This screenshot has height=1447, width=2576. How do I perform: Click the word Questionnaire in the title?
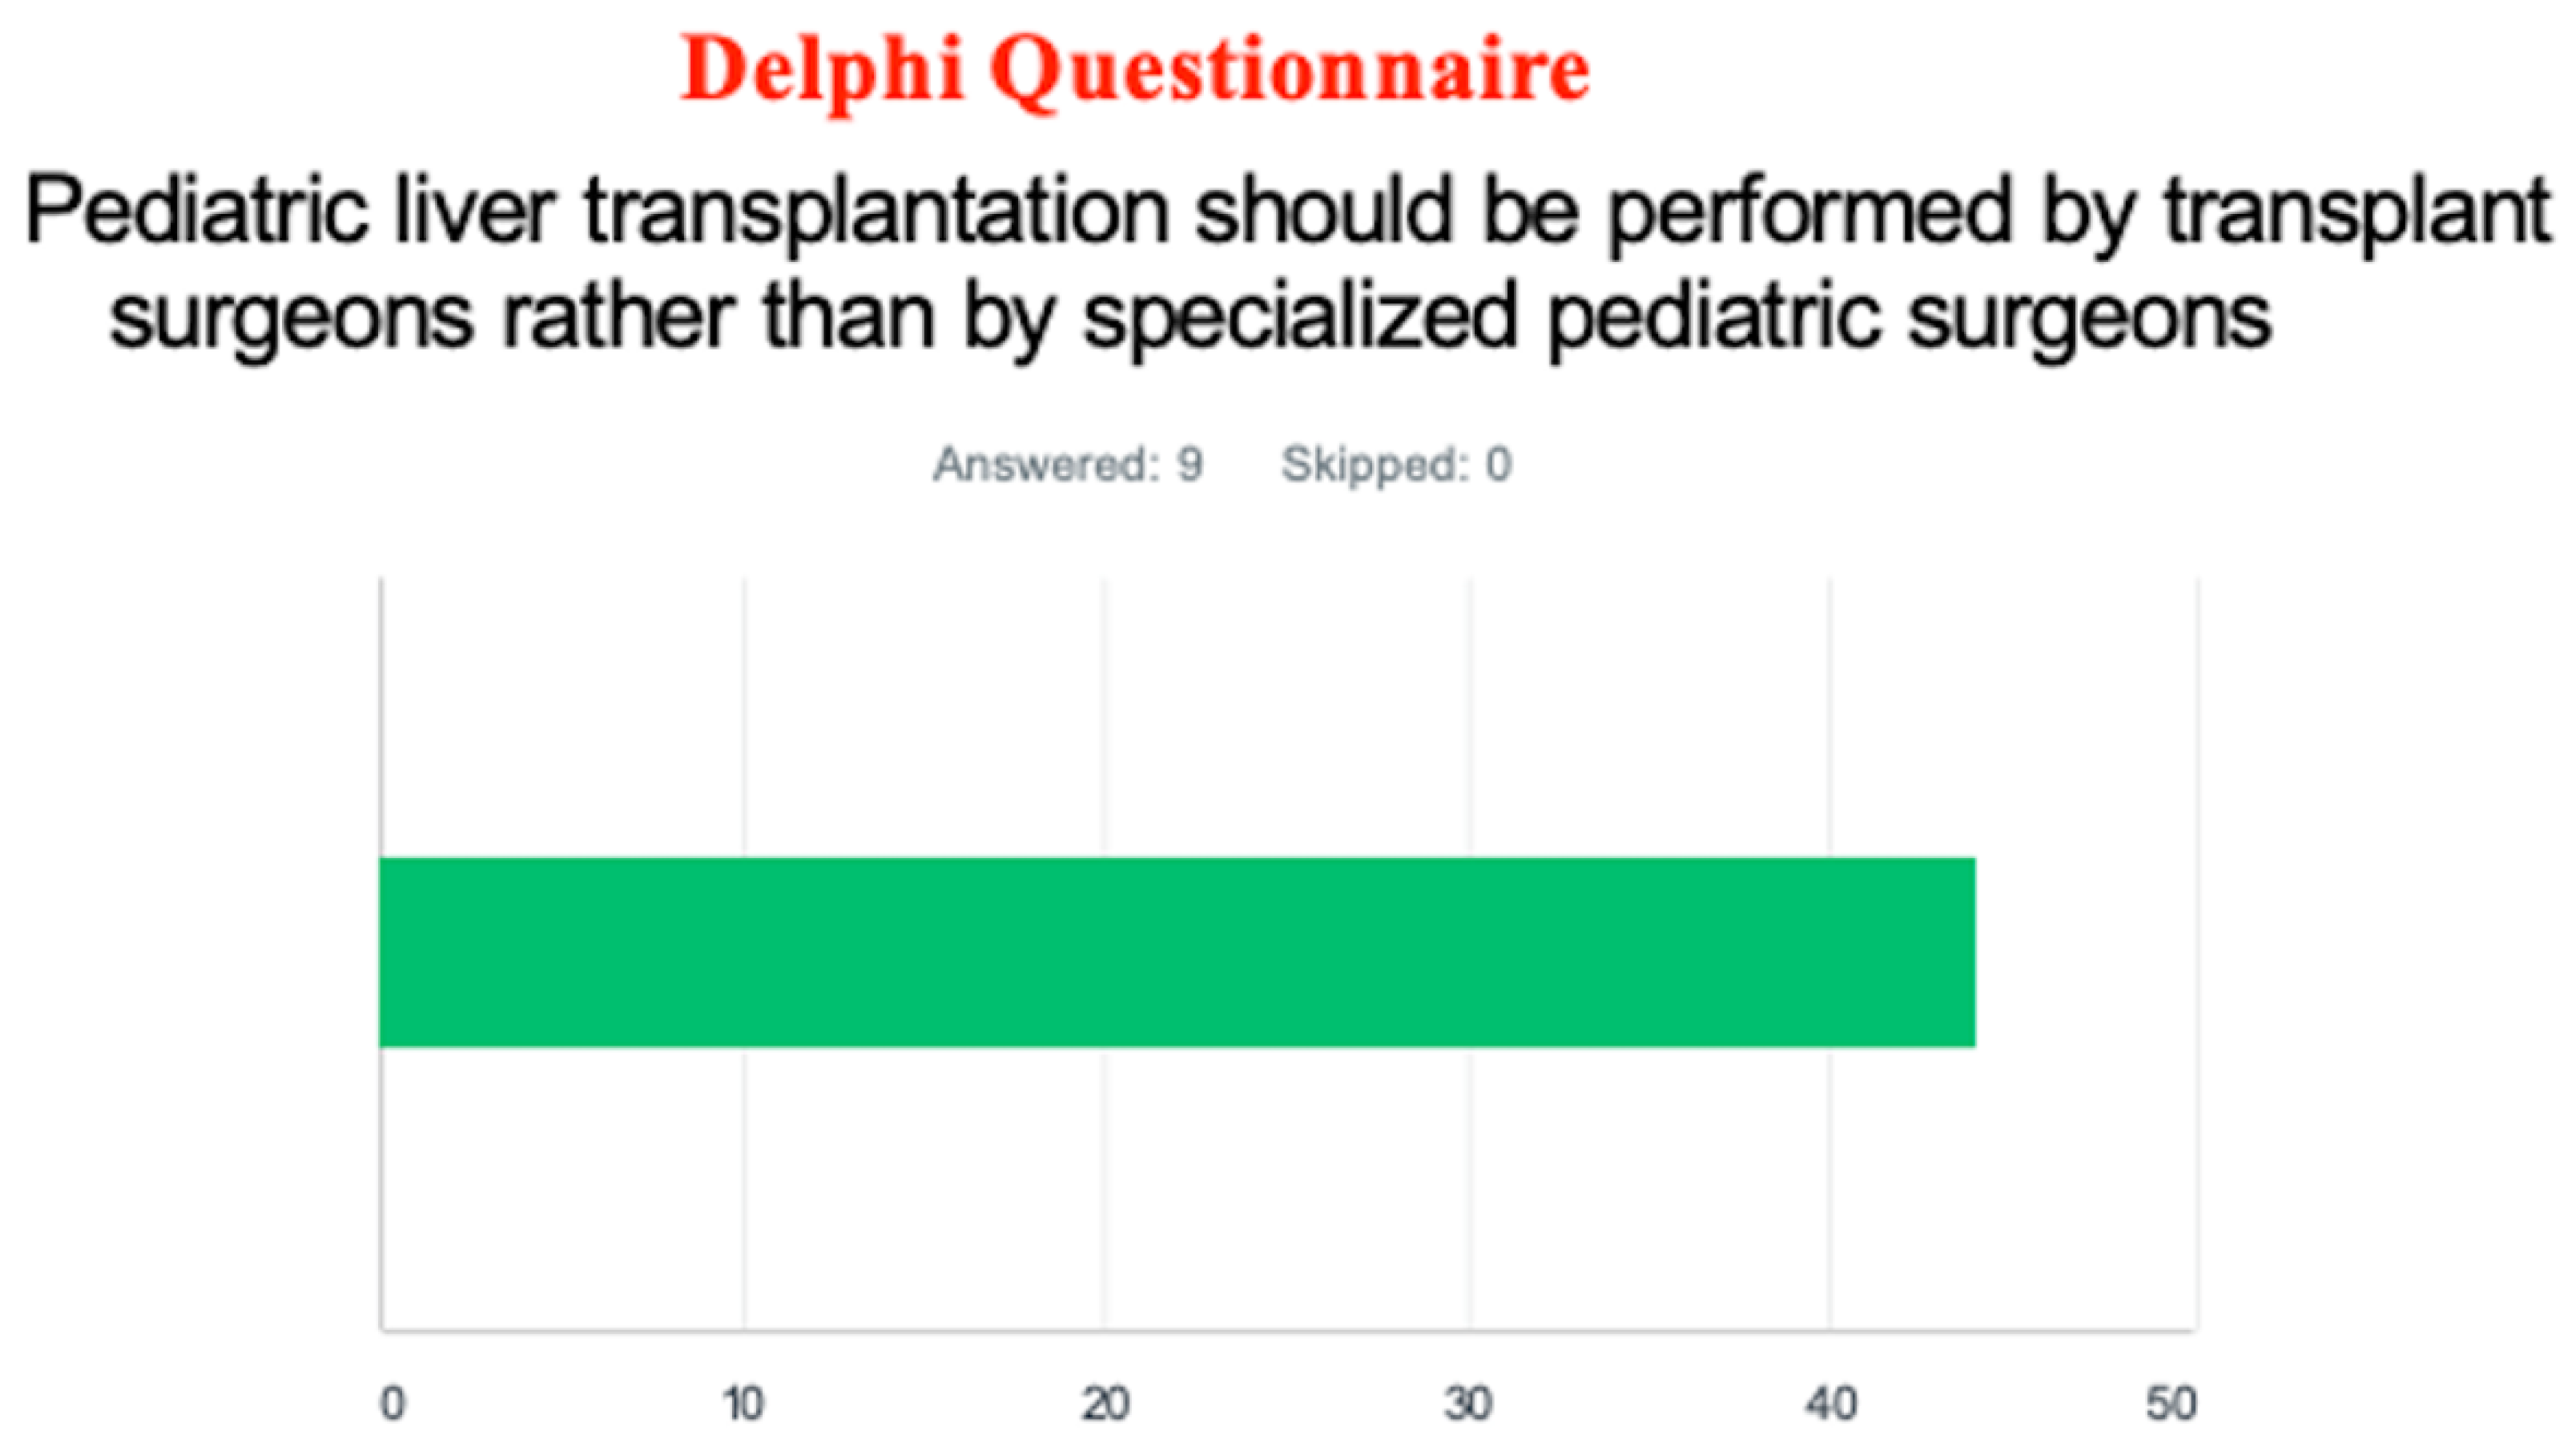[x=1290, y=70]
